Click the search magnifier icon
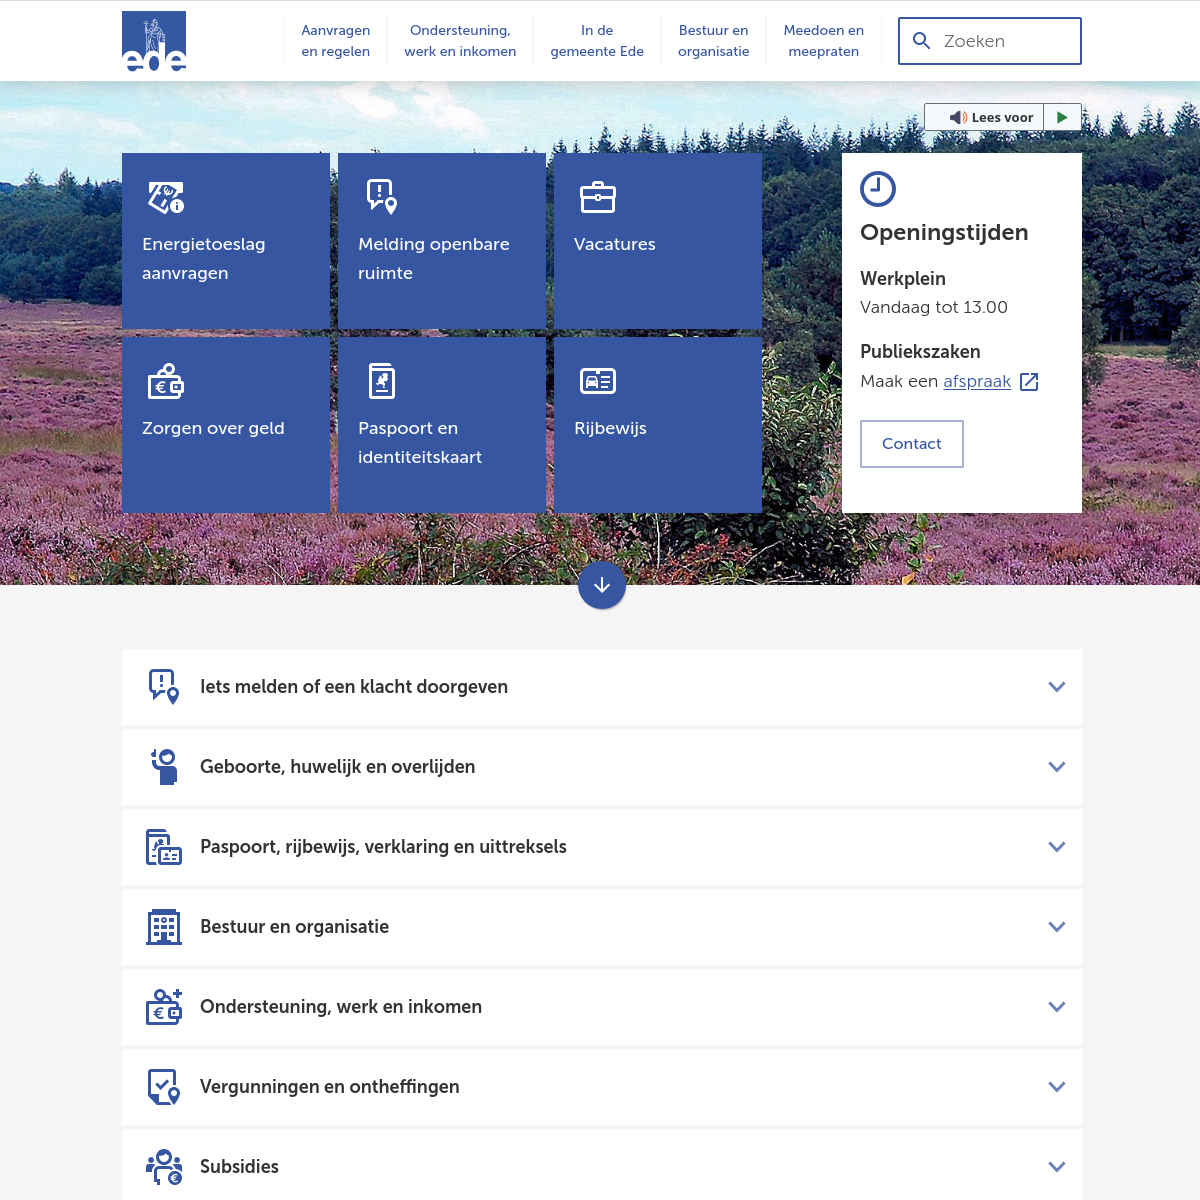 coord(922,41)
